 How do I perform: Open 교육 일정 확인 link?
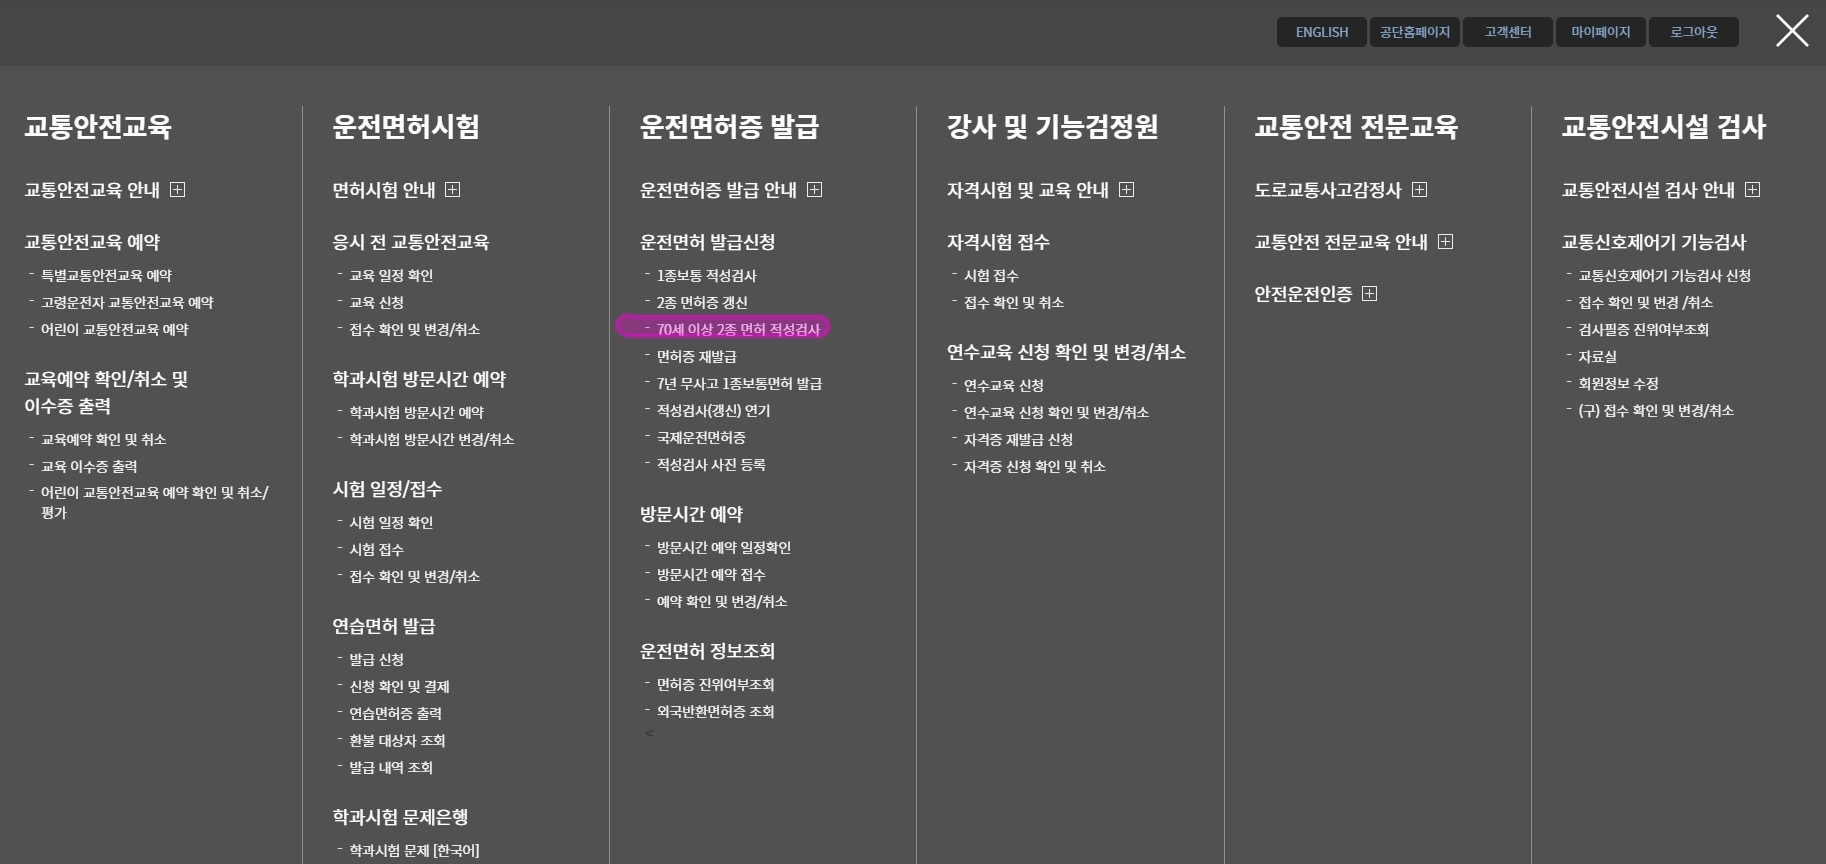tap(391, 275)
